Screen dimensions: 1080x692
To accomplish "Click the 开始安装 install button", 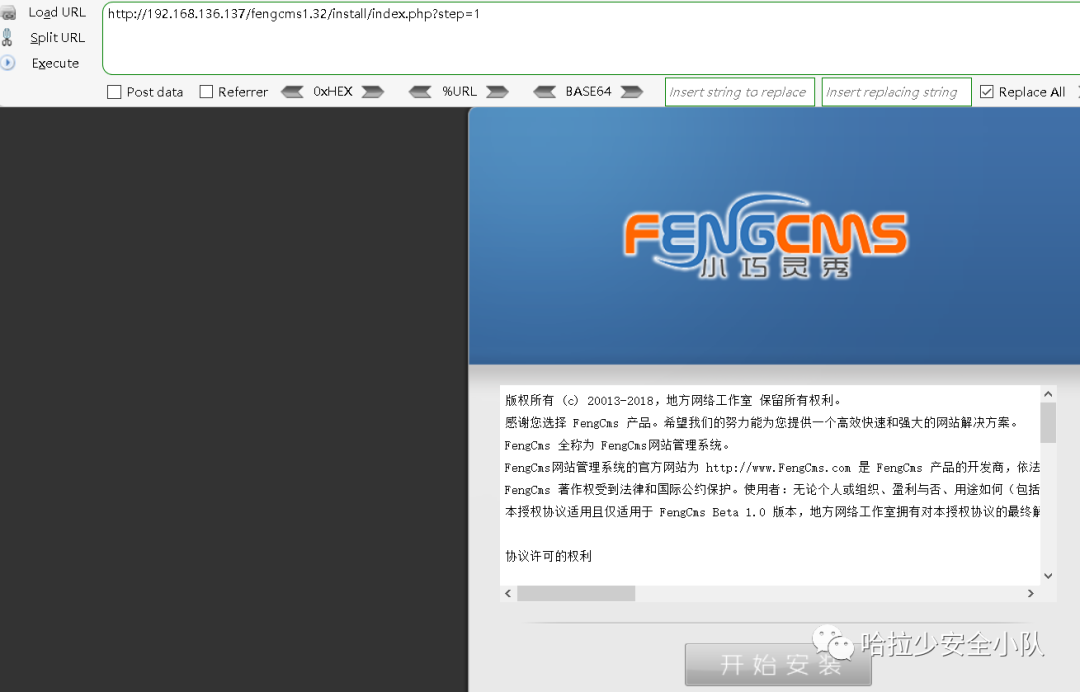I will (778, 664).
